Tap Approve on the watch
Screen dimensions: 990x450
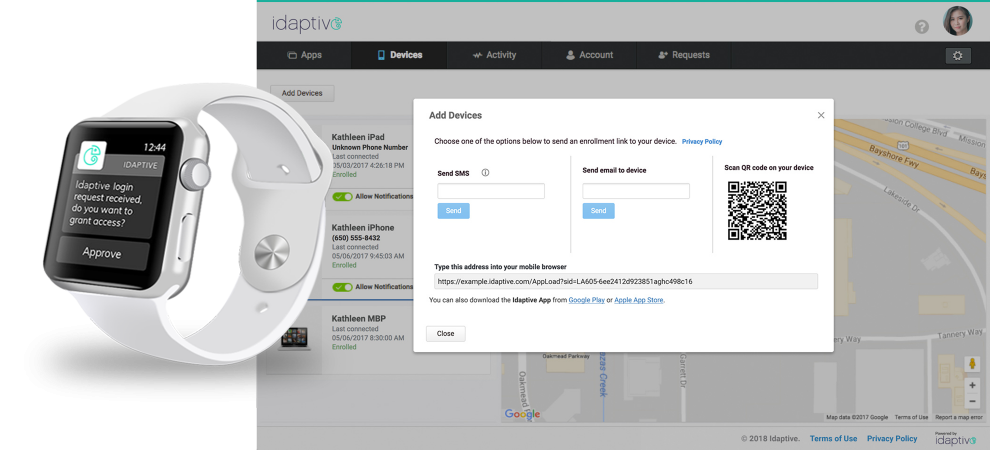(102, 253)
